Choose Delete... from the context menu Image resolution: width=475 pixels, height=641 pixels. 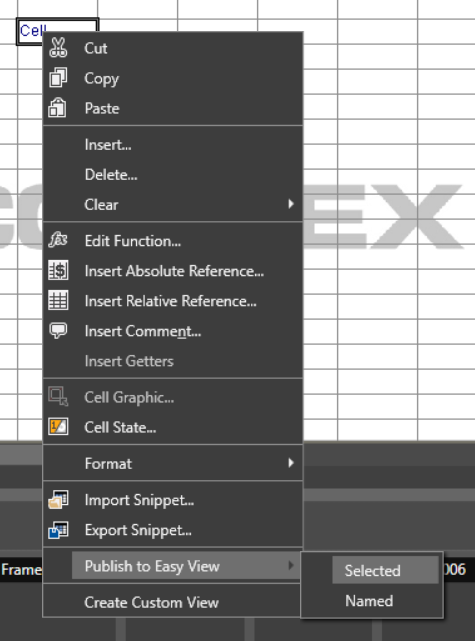click(x=173, y=175)
